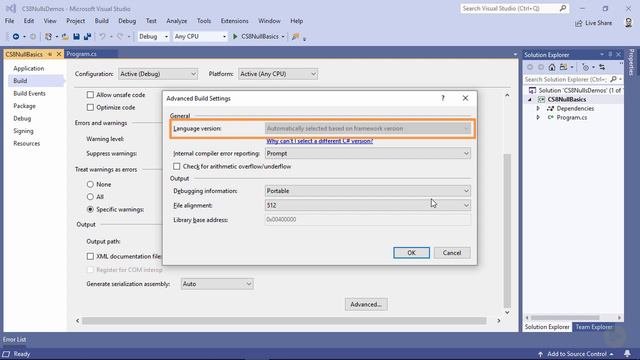Click Switch Views icon in Solution Explorer
This screenshot has width=640, height=360.
click(564, 67)
